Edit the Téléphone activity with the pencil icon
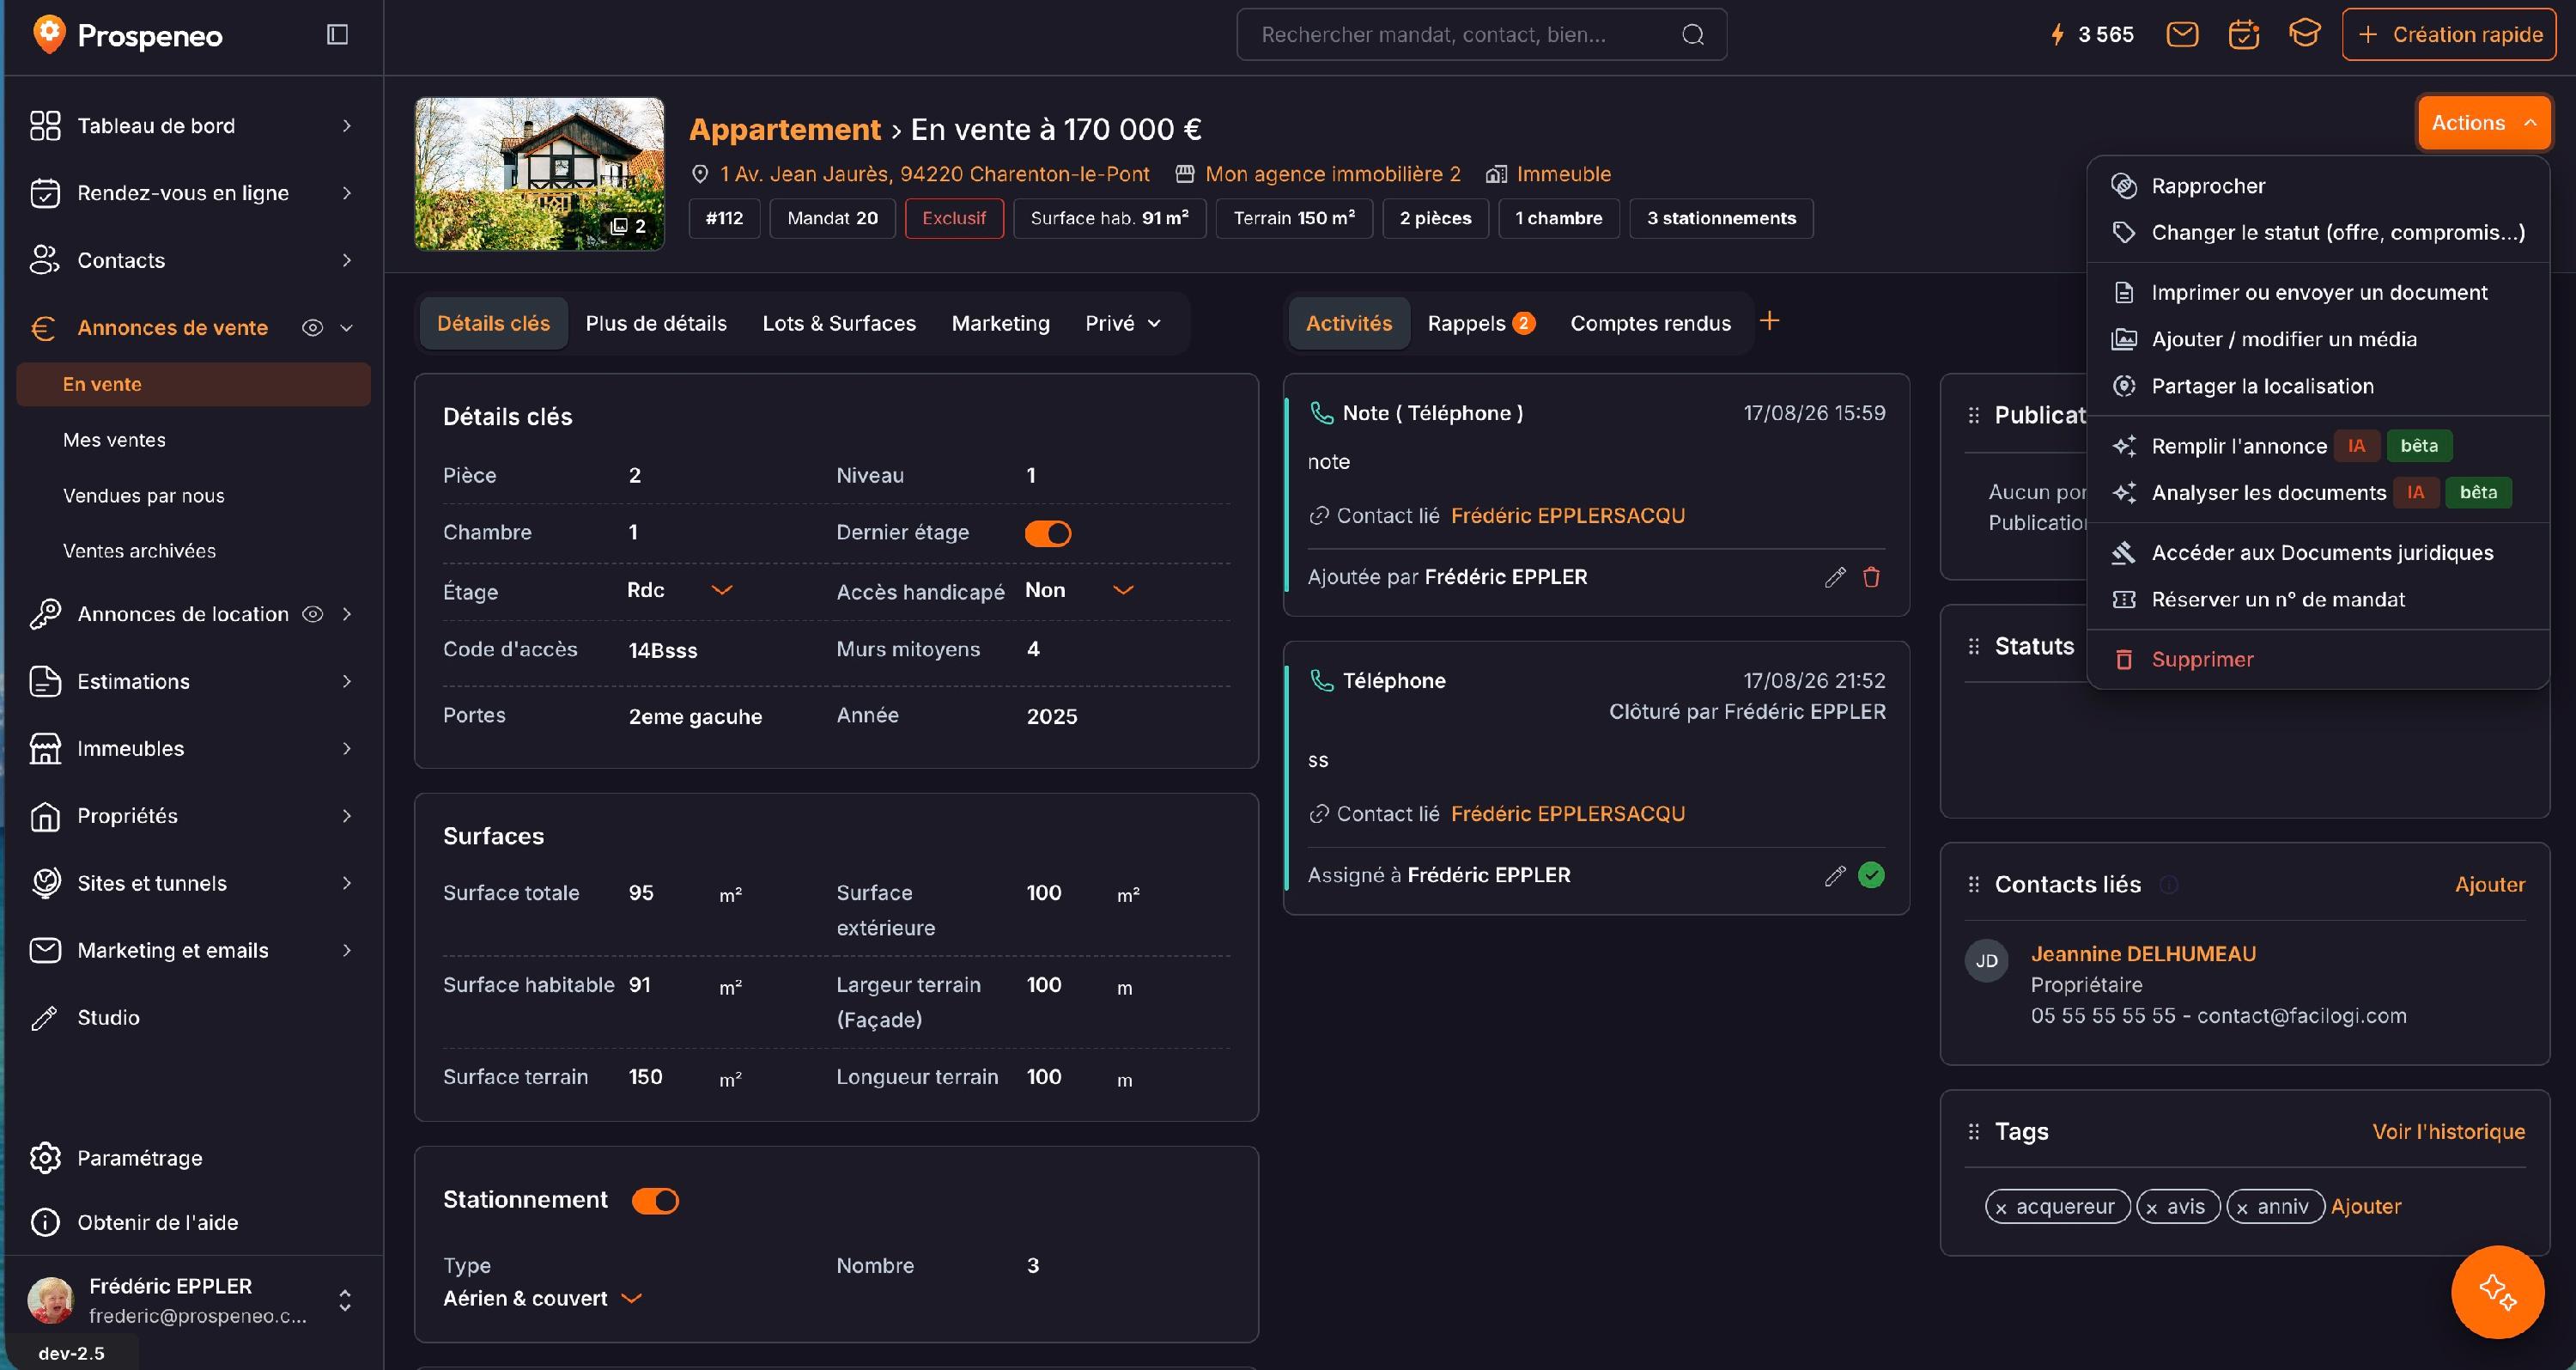 (x=1834, y=876)
